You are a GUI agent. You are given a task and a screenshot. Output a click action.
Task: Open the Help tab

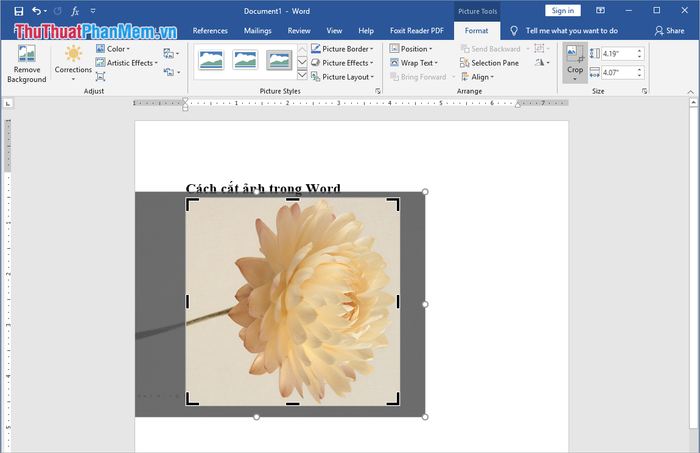click(366, 31)
